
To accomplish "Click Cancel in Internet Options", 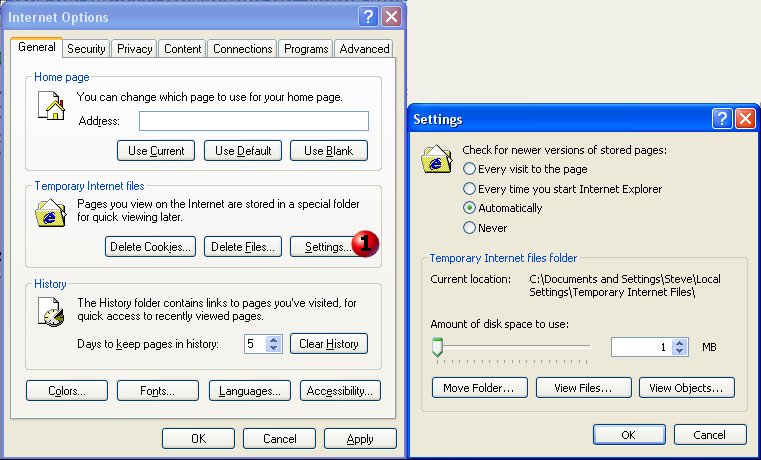I will [280, 439].
